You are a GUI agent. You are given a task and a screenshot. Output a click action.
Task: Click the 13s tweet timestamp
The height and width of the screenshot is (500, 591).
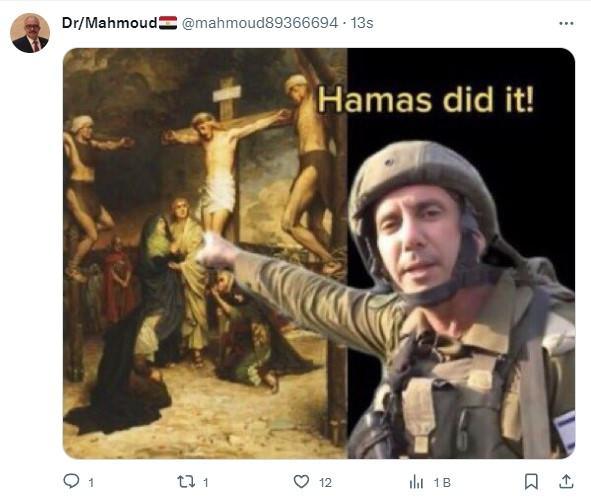[362, 23]
